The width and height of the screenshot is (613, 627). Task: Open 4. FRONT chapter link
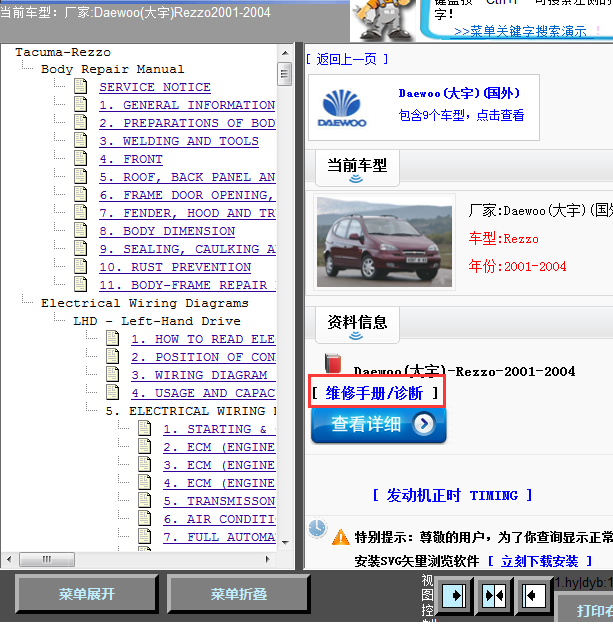click(x=131, y=159)
